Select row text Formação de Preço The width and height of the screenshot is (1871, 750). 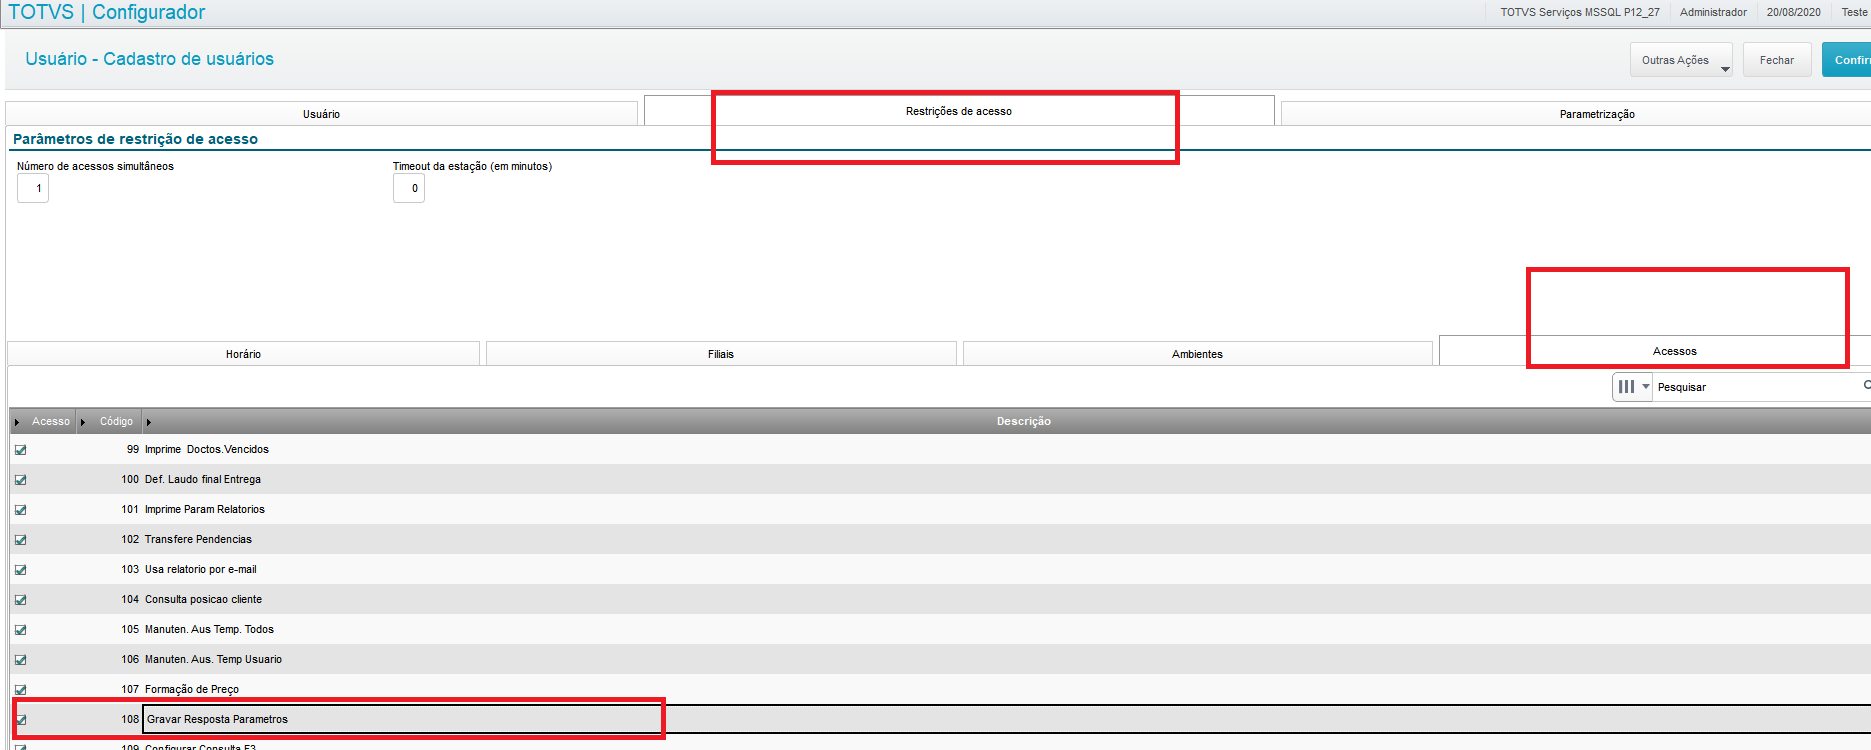tap(192, 689)
